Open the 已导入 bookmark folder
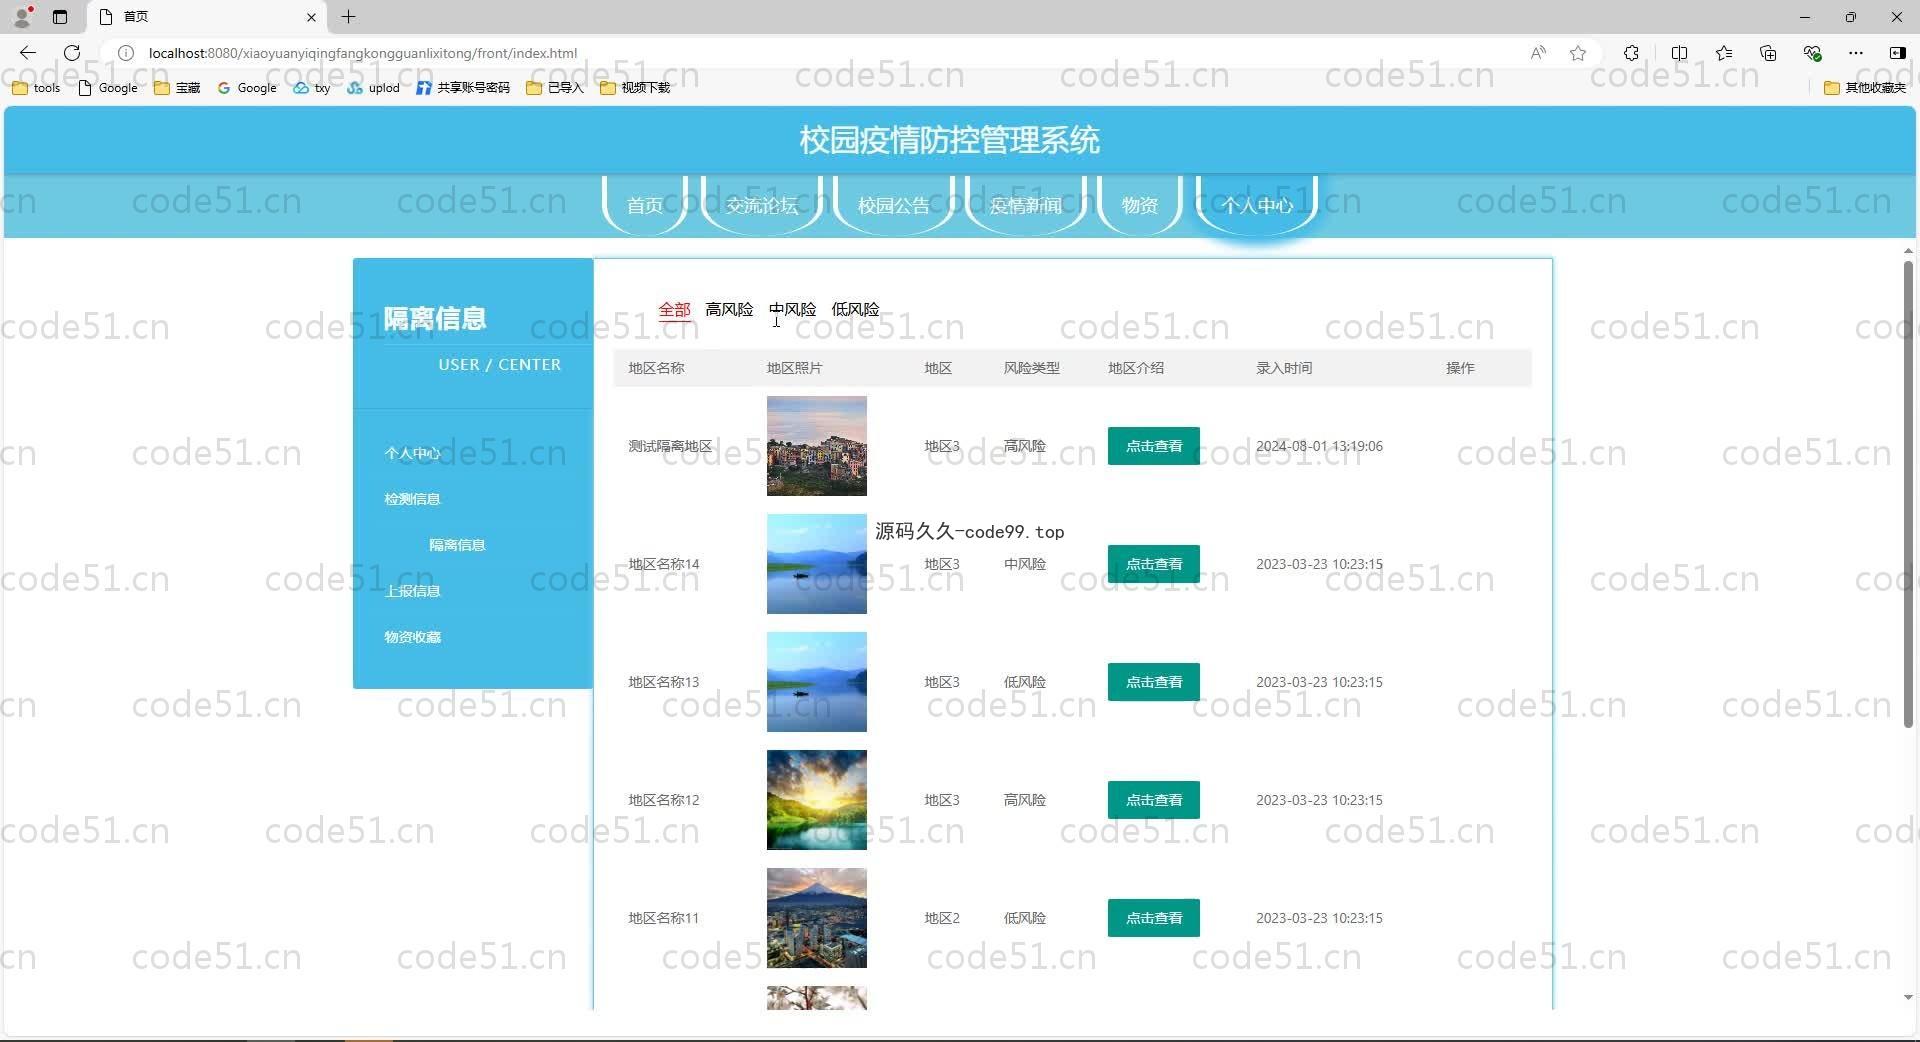Viewport: 1920px width, 1042px height. pyautogui.click(x=555, y=88)
